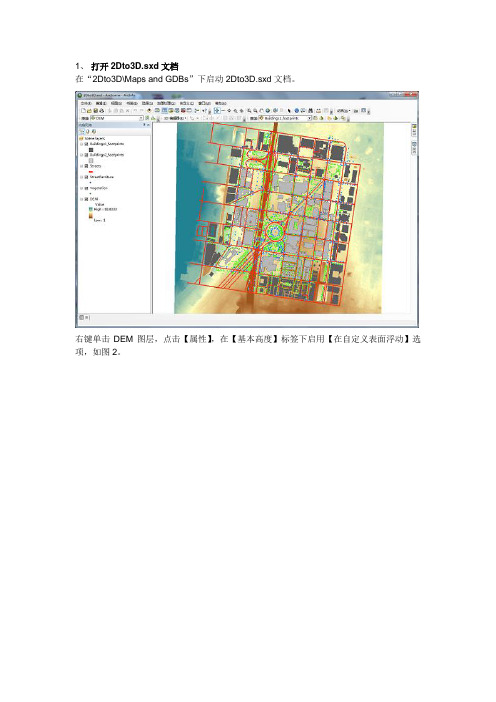Click the Full Extent globe icon
The height and width of the screenshot is (702, 496).
tap(268, 111)
